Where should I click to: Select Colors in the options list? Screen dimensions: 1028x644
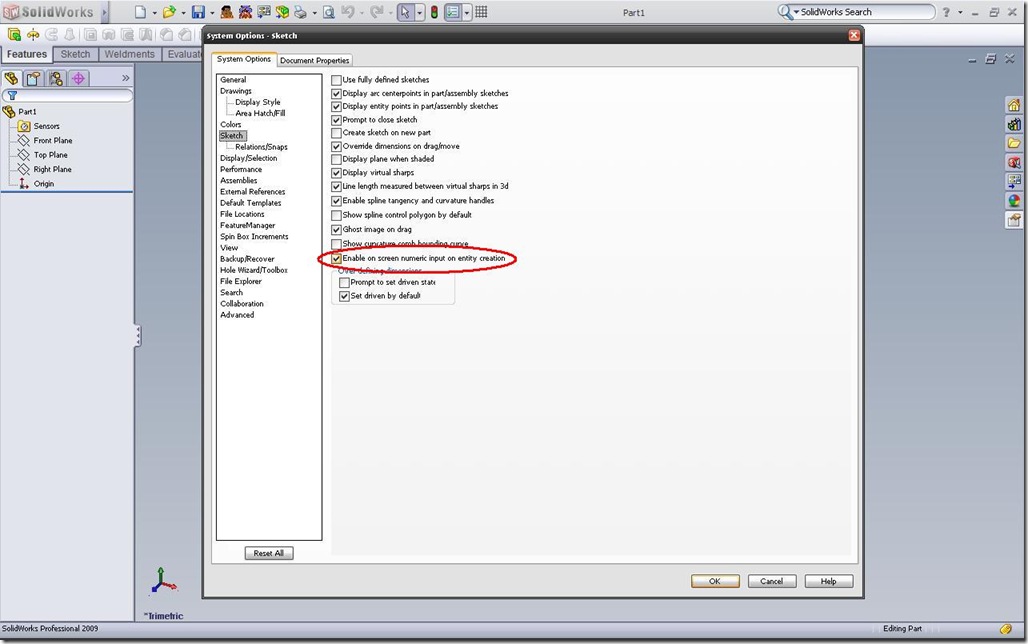coord(231,125)
